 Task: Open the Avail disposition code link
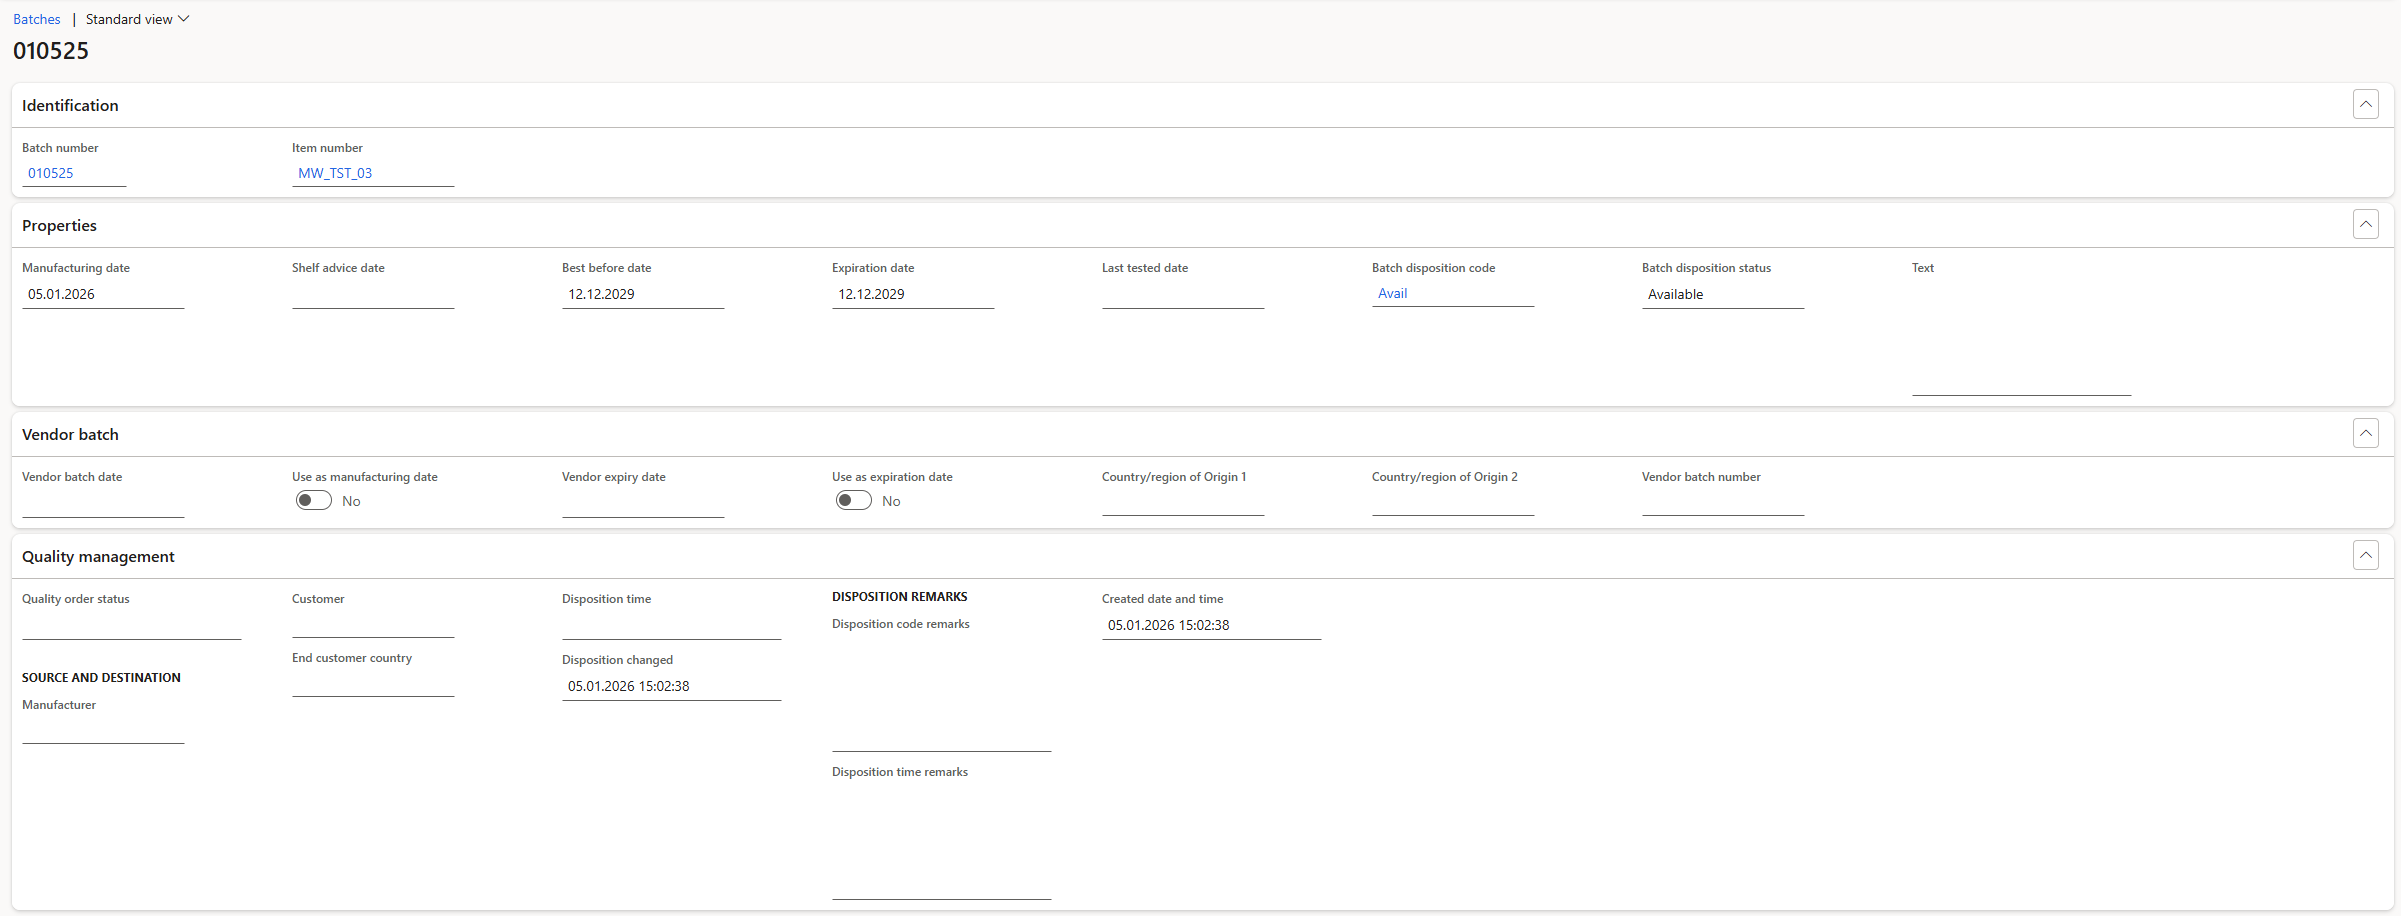[x=1392, y=293]
